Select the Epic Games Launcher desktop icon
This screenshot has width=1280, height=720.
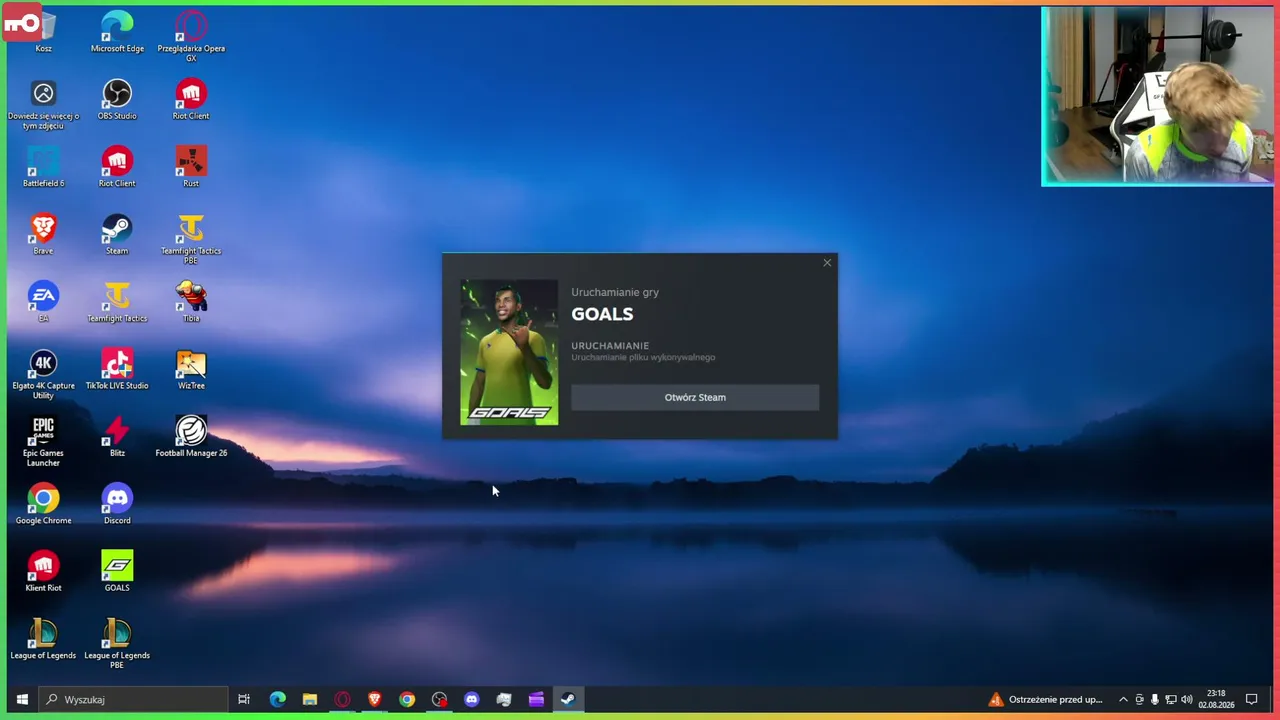(x=43, y=442)
